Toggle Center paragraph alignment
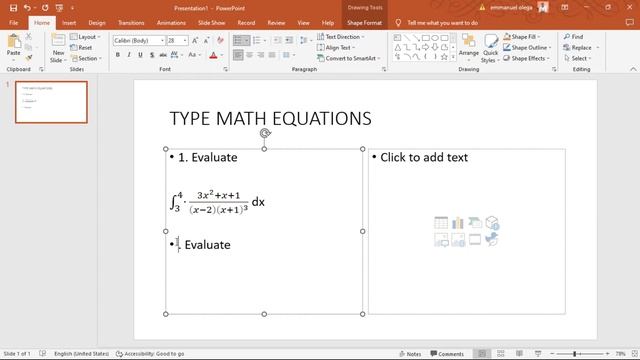640x360 pixels. 249,55
